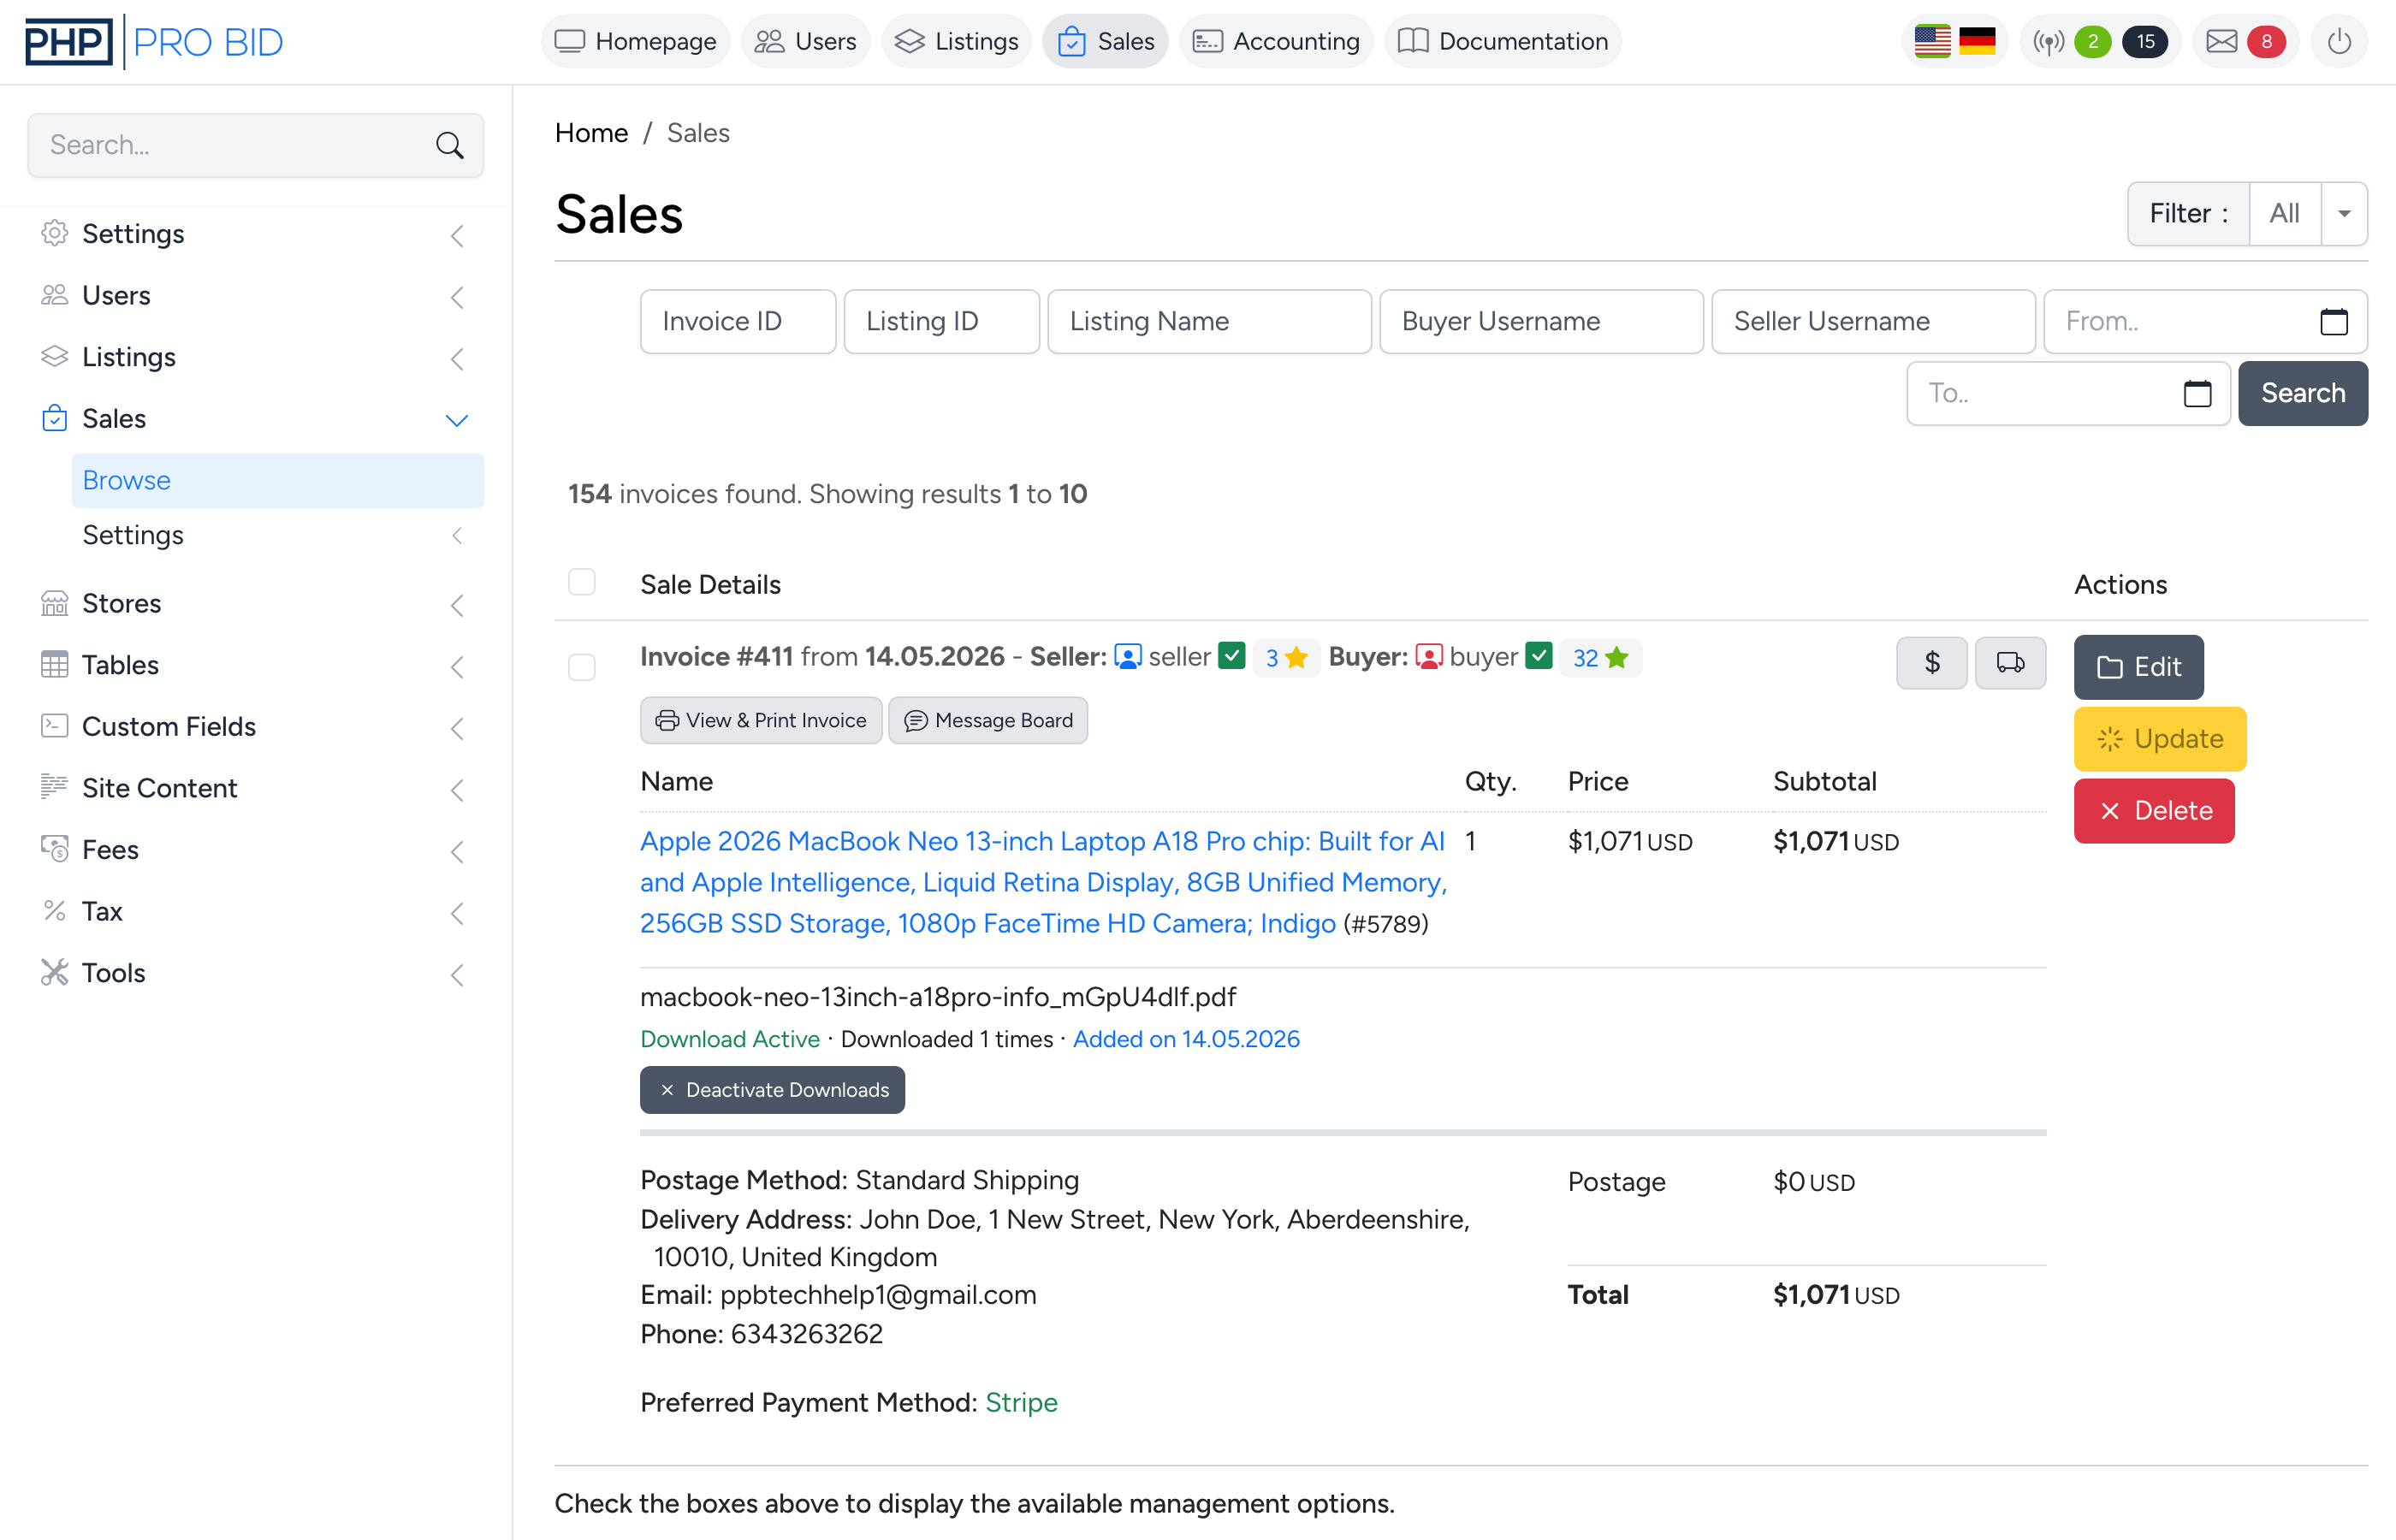Click the yellow Update button
This screenshot has width=2396, height=1540.
pyautogui.click(x=2159, y=739)
